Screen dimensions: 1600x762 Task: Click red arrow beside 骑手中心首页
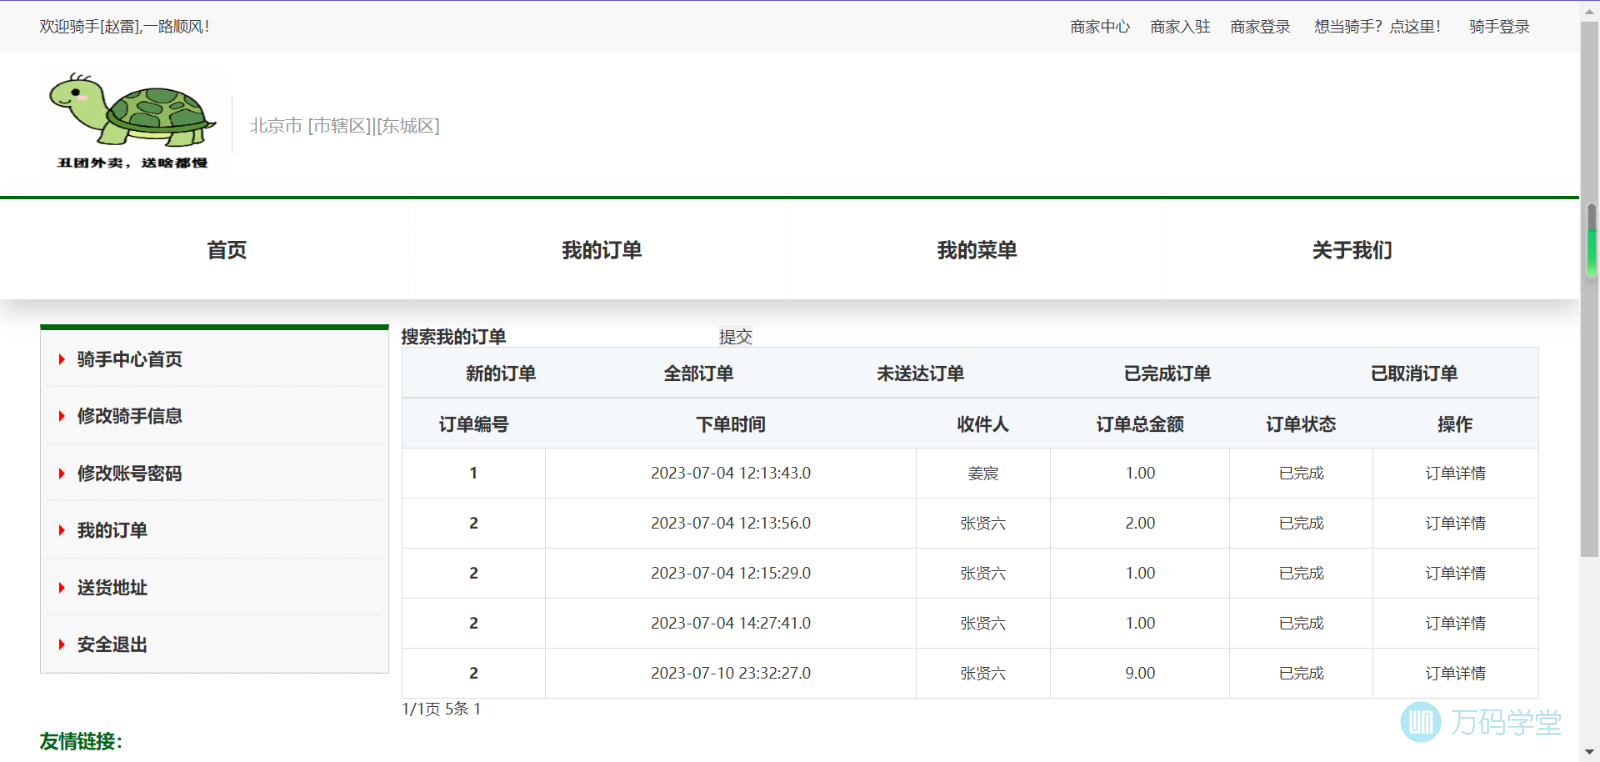coord(61,359)
